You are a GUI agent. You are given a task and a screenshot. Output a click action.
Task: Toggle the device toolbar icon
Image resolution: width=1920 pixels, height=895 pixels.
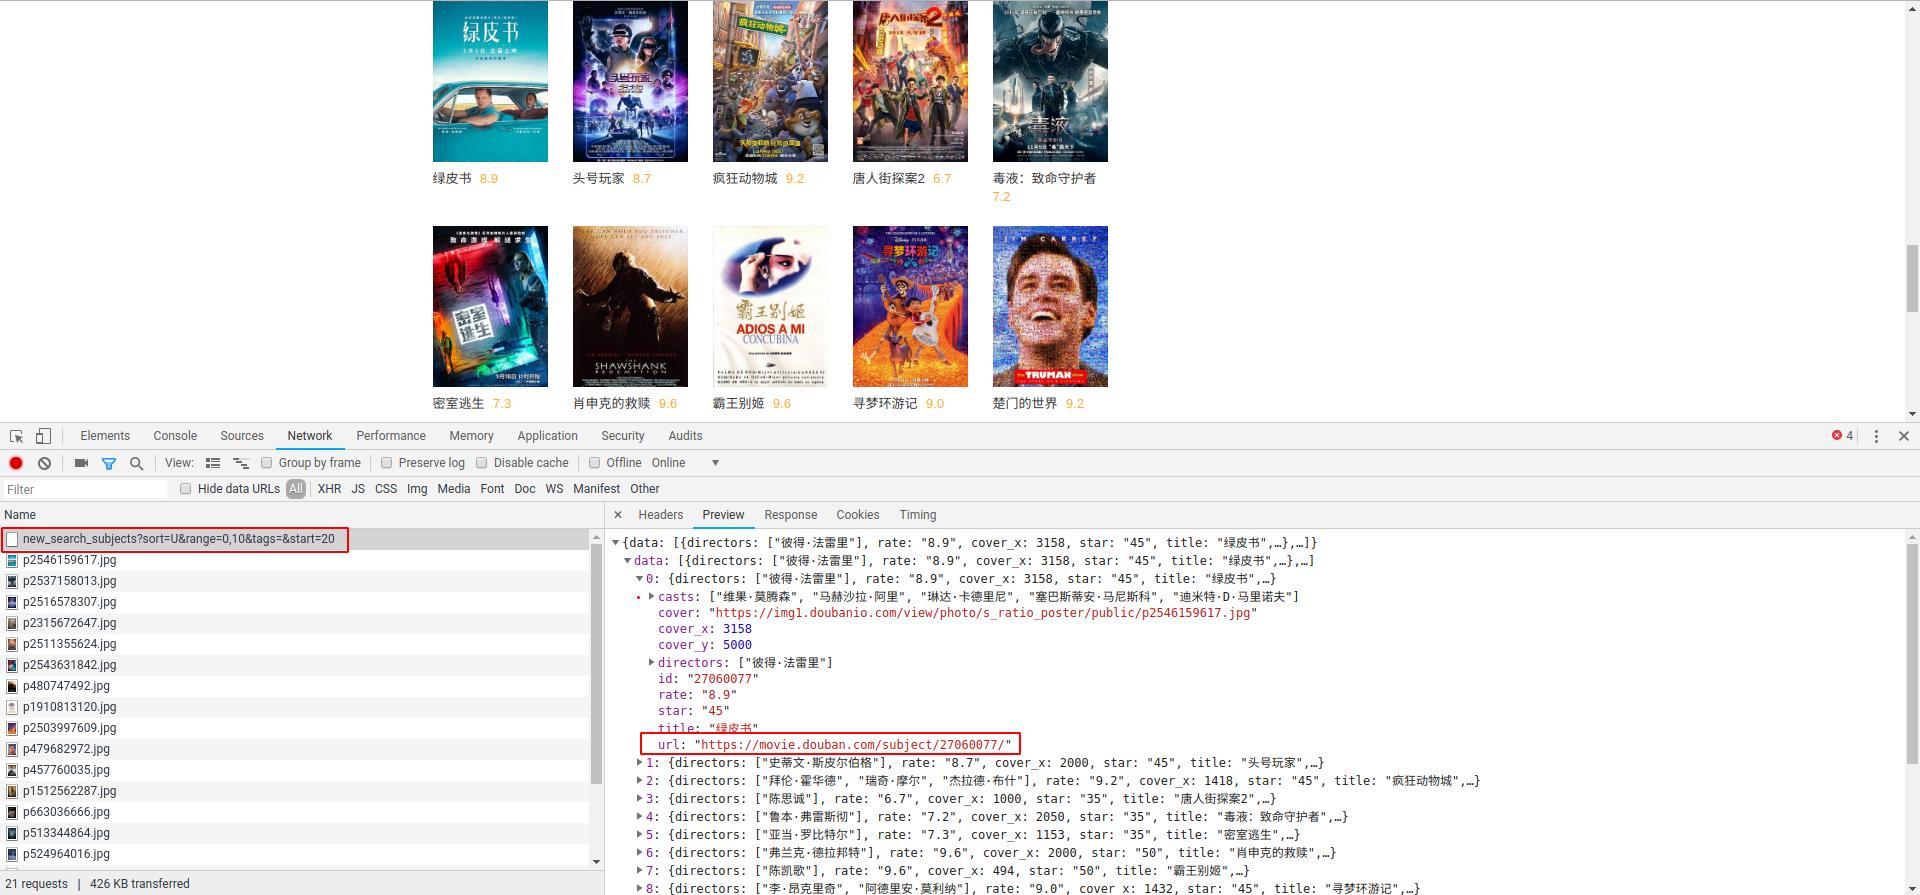(43, 436)
